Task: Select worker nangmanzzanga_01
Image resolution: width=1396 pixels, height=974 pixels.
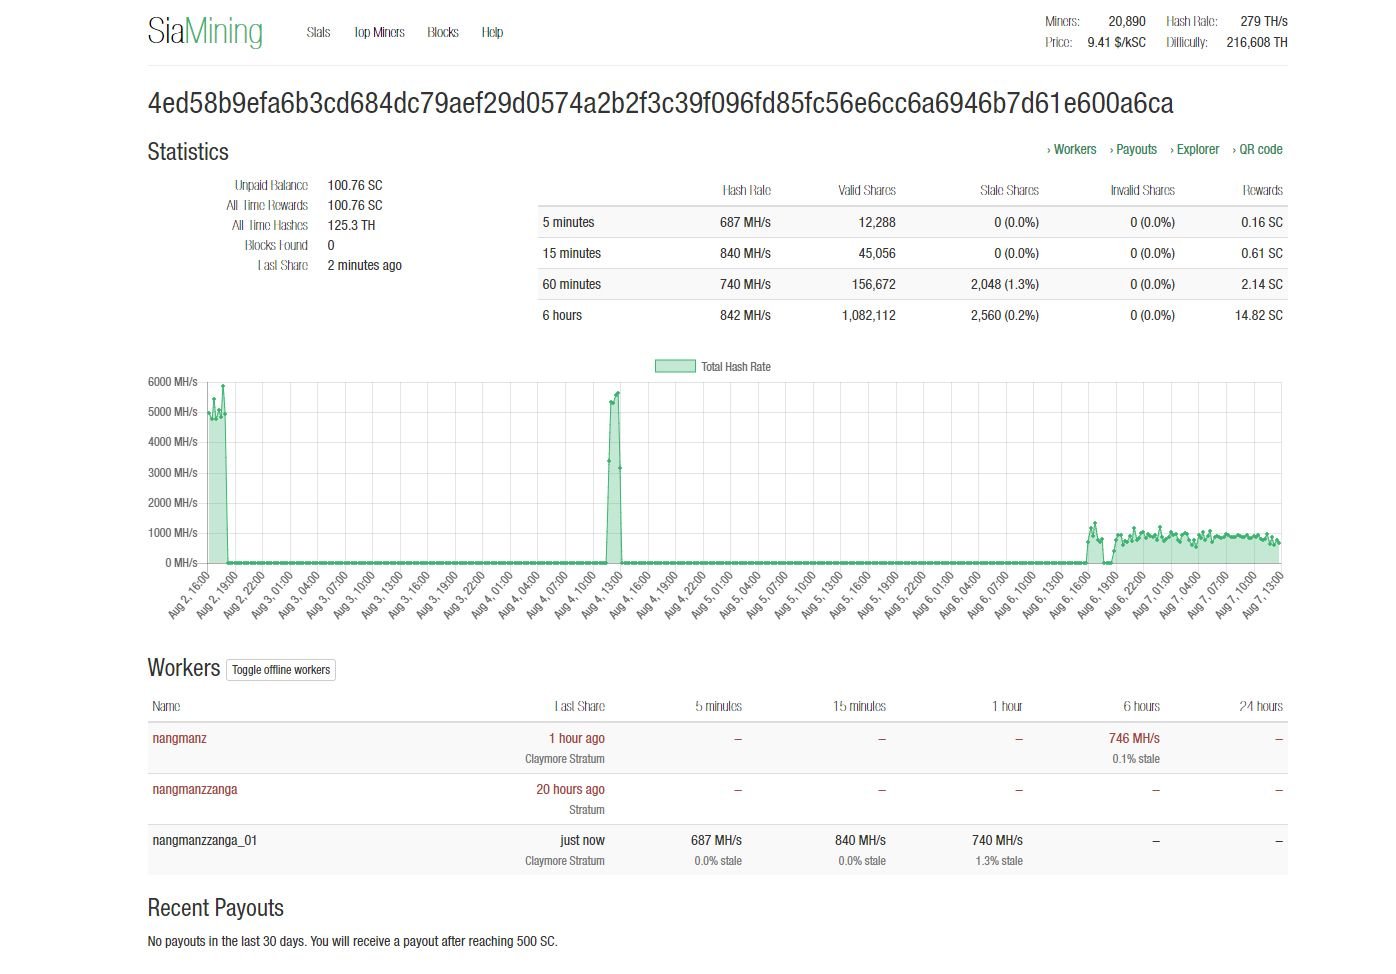Action: (x=203, y=840)
